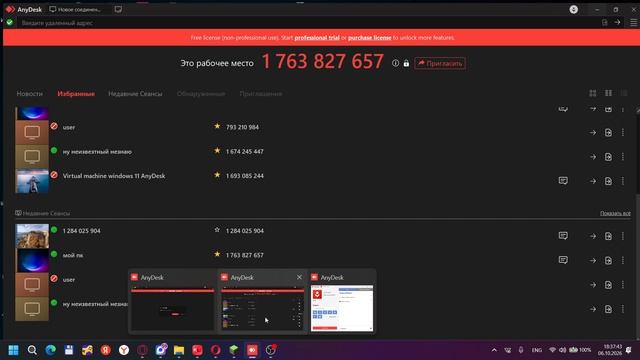Click the remote address input field
This screenshot has width=640, height=360.
pyautogui.click(x=306, y=23)
